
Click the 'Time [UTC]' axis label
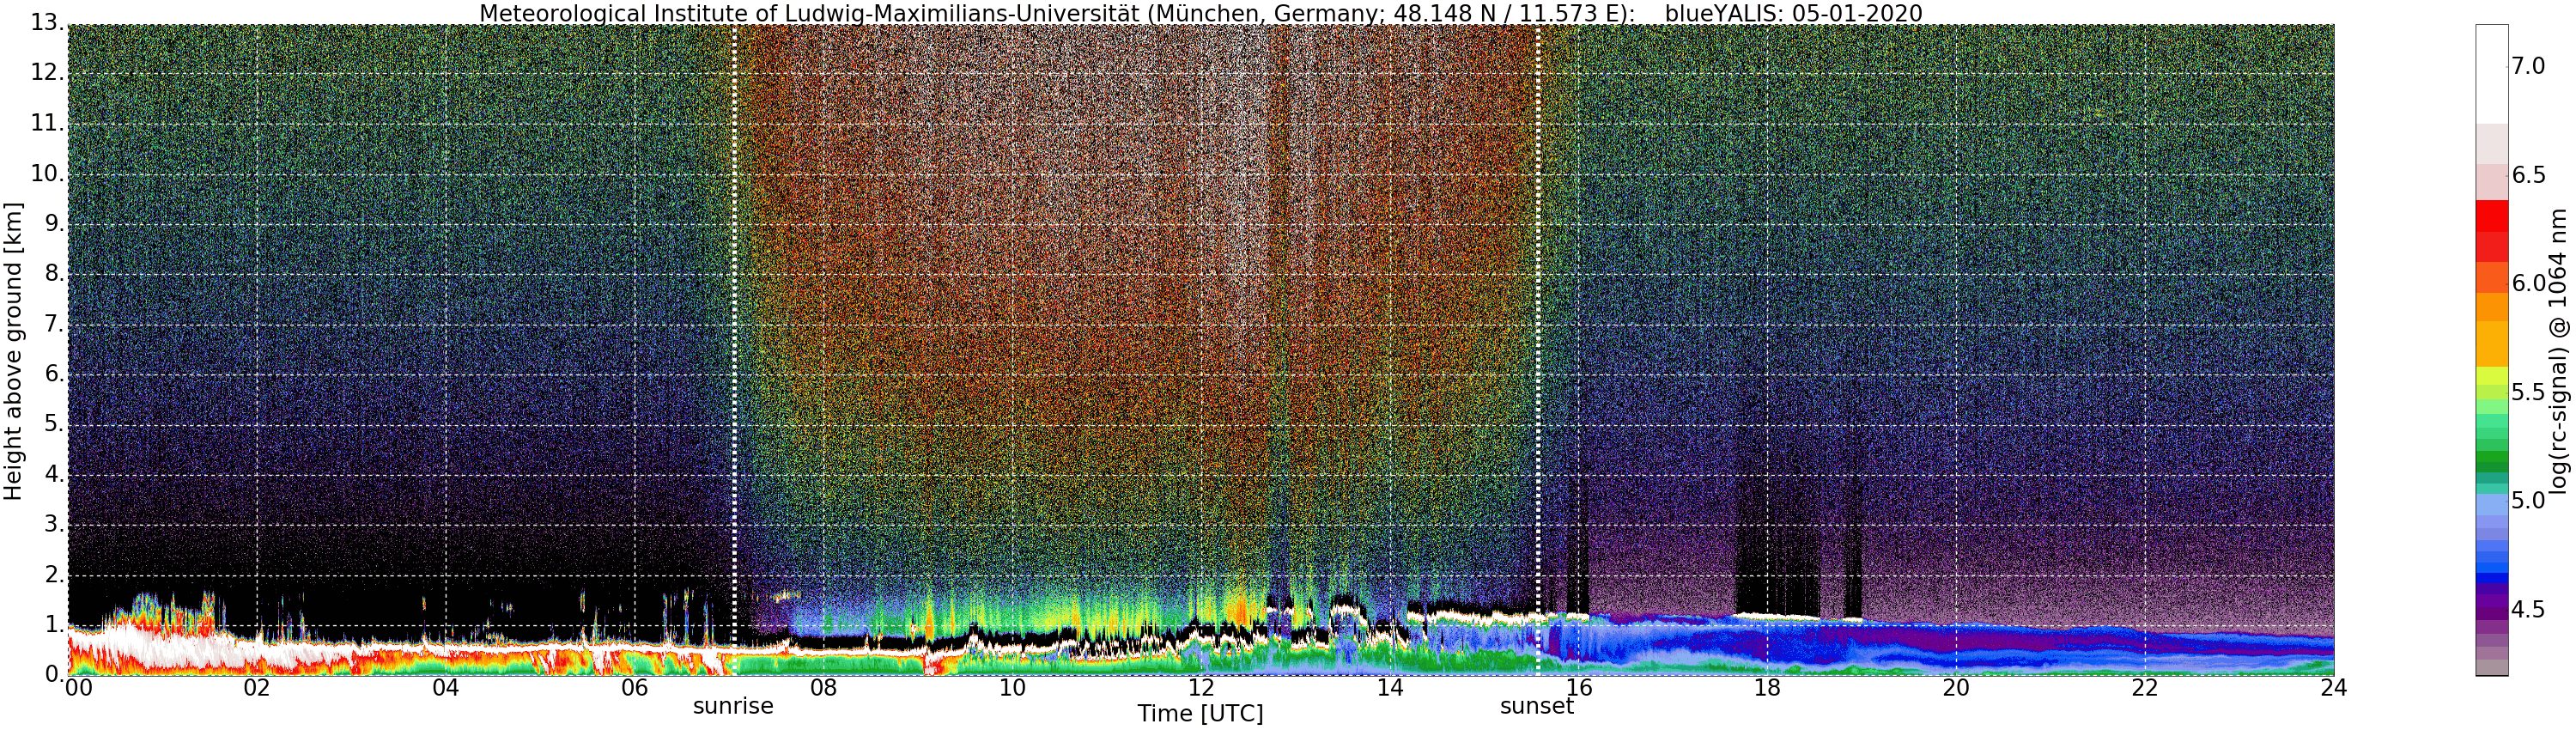(x=1200, y=714)
